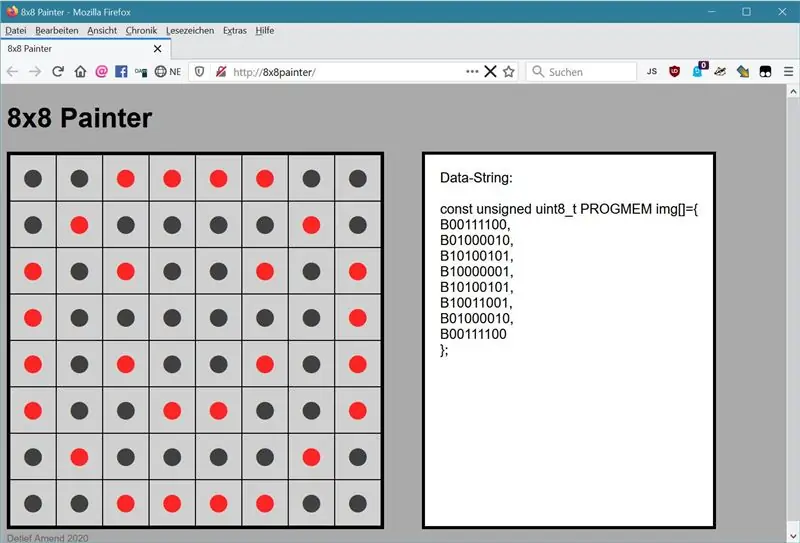
Task: Stop loading with the X icon
Action: [490, 71]
